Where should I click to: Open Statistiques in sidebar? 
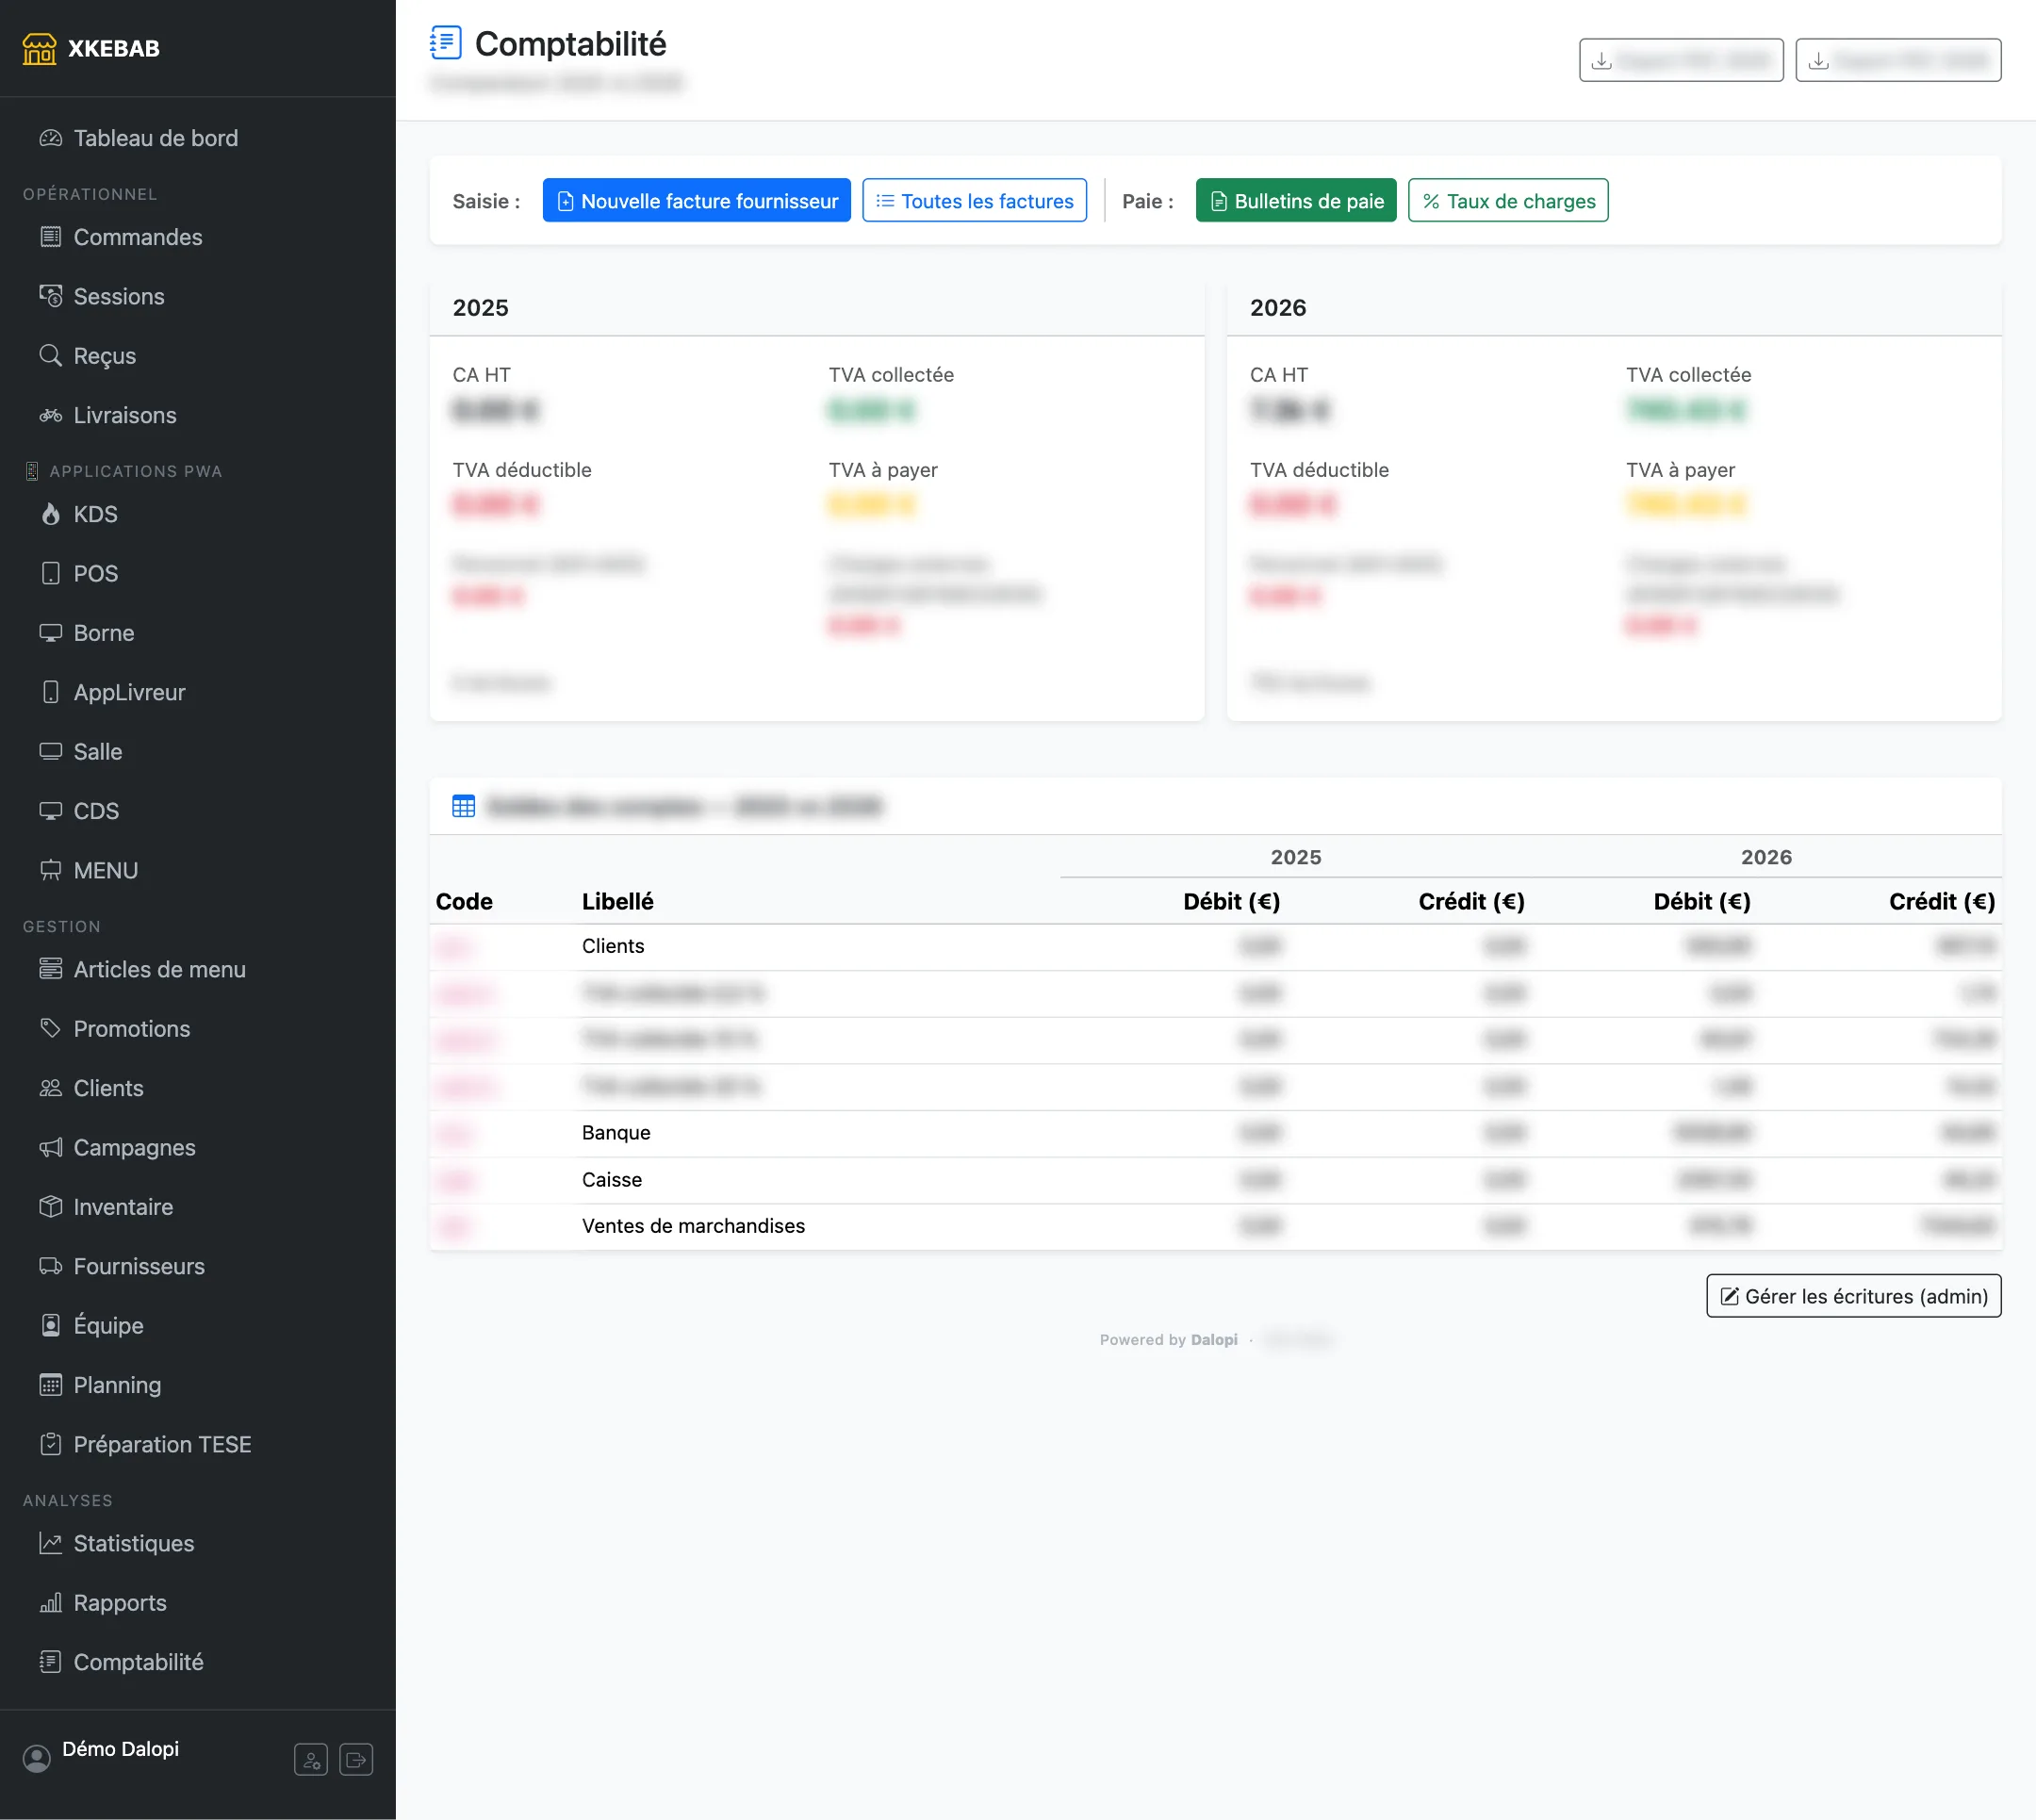coord(117,1543)
